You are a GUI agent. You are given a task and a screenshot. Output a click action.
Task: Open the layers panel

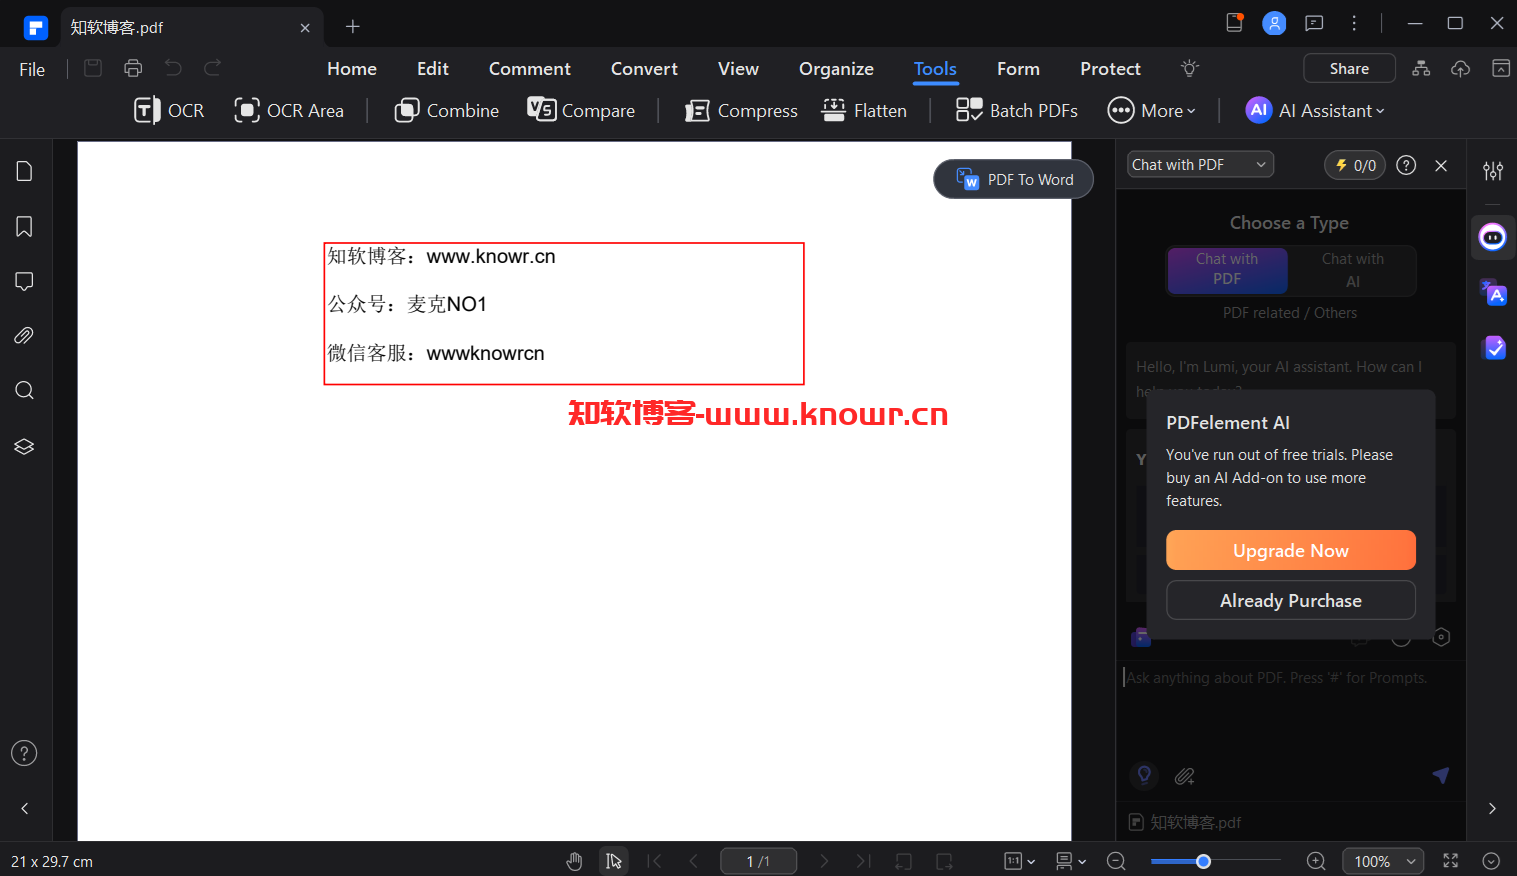coord(24,446)
